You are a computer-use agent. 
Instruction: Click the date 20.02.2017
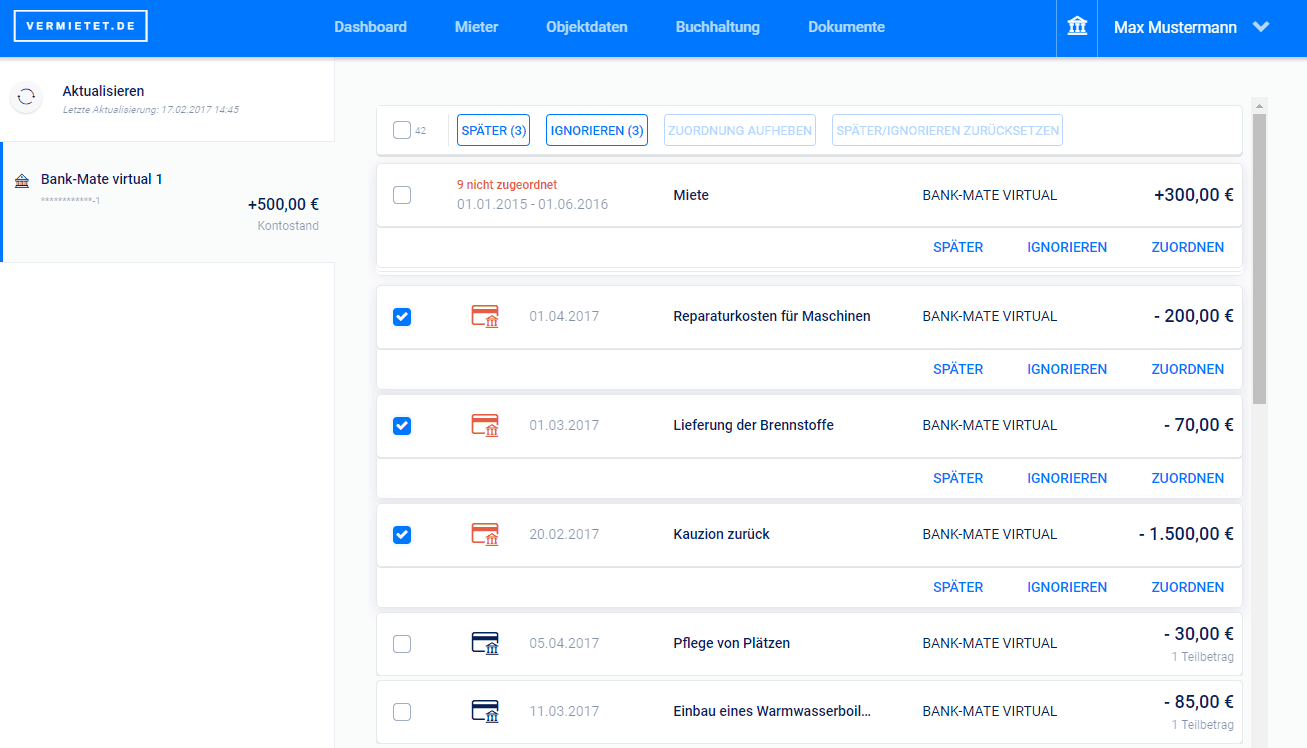click(x=564, y=534)
